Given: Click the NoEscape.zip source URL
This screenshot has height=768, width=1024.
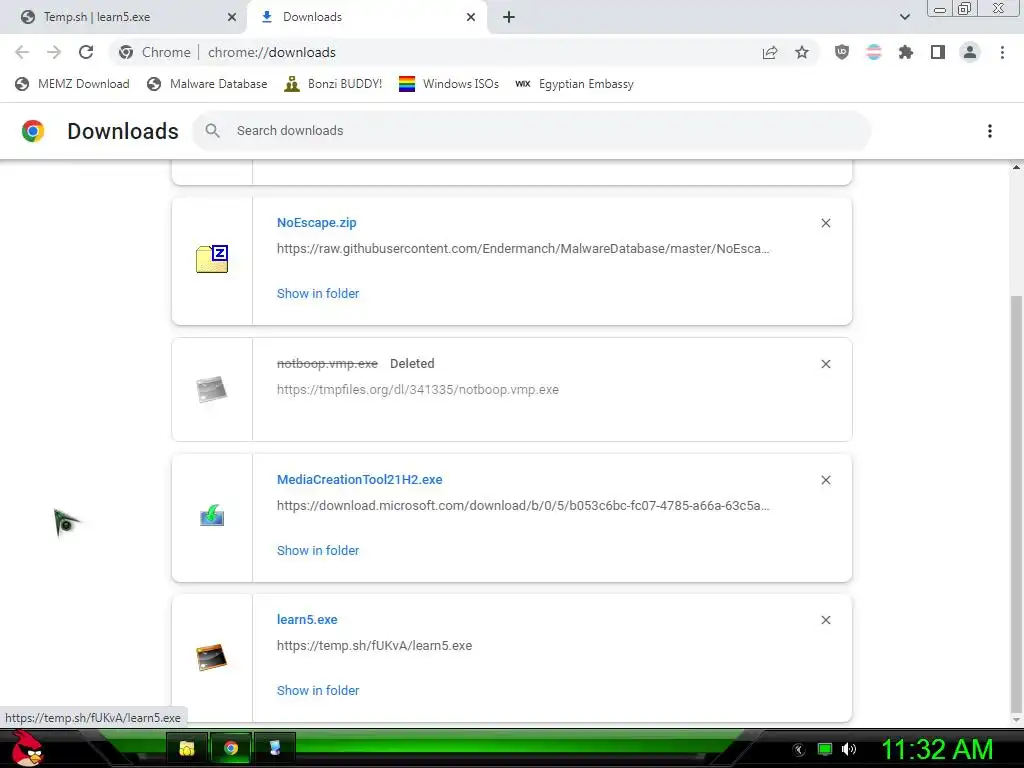Looking at the screenshot, I should [523, 249].
